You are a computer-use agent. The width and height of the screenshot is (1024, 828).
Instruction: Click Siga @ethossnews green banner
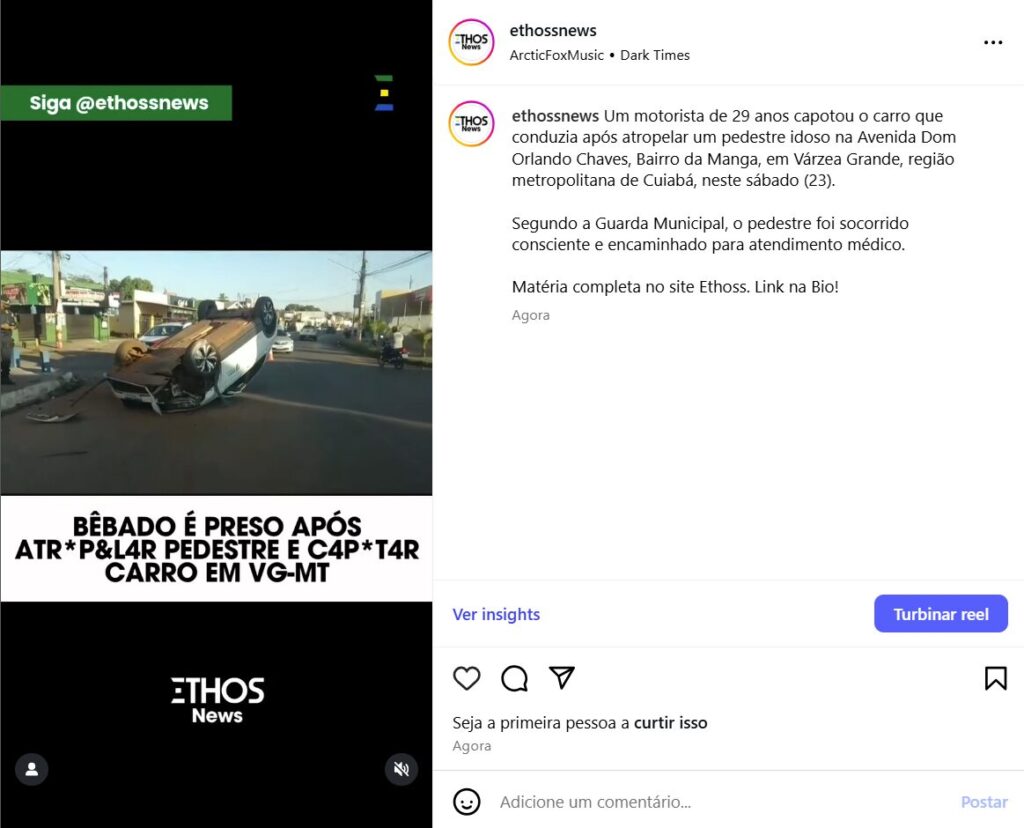116,103
